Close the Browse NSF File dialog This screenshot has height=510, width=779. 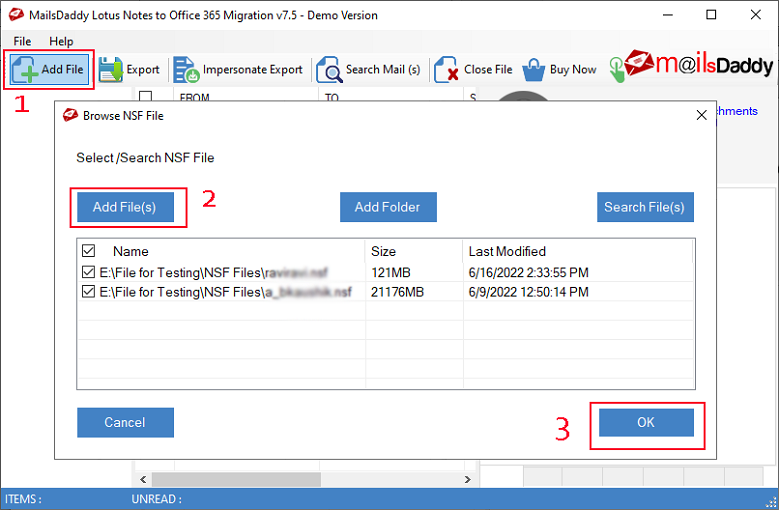click(x=701, y=115)
